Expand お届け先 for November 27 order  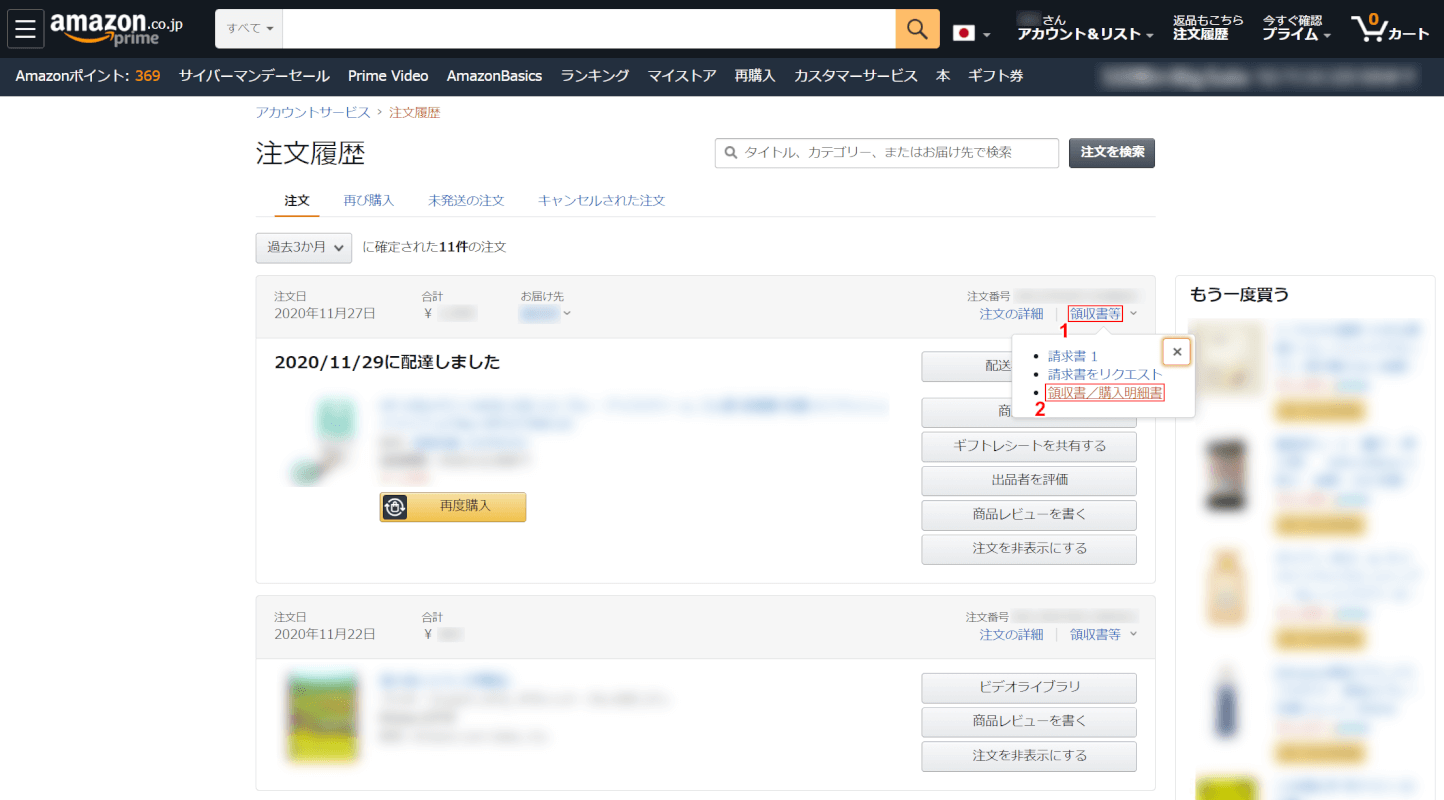pos(546,314)
